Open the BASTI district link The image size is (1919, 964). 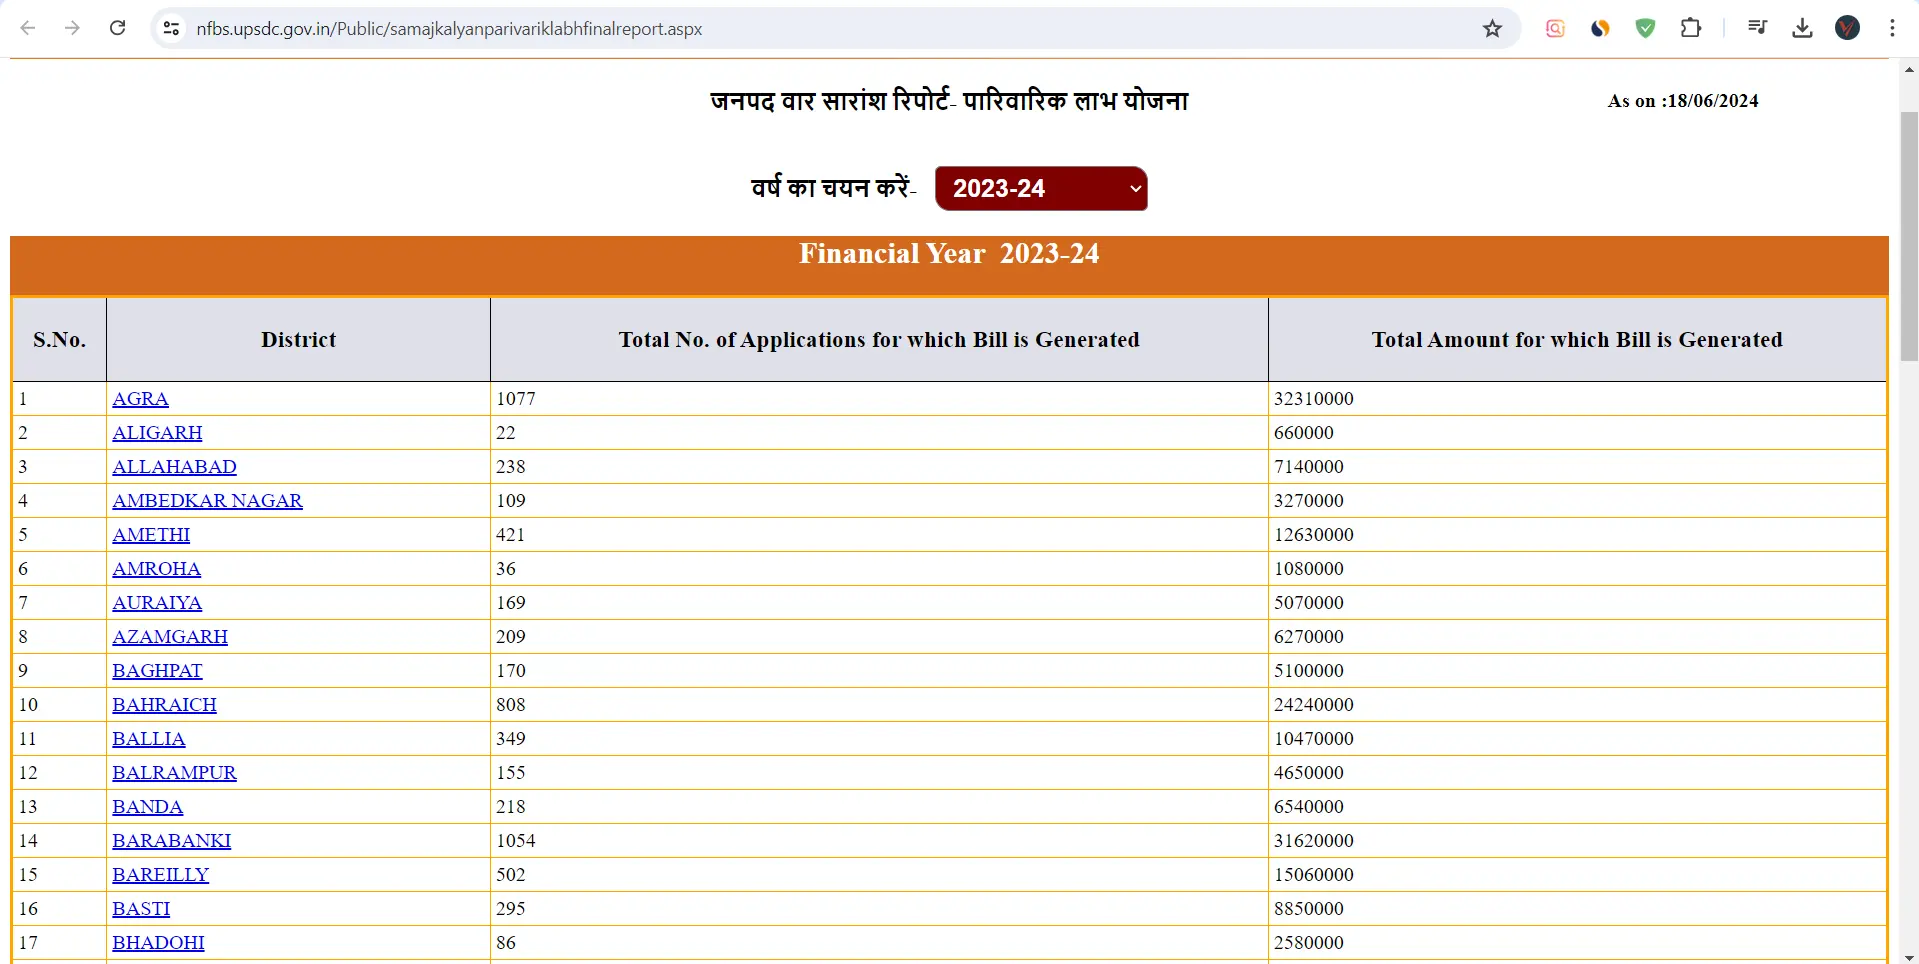[141, 908]
